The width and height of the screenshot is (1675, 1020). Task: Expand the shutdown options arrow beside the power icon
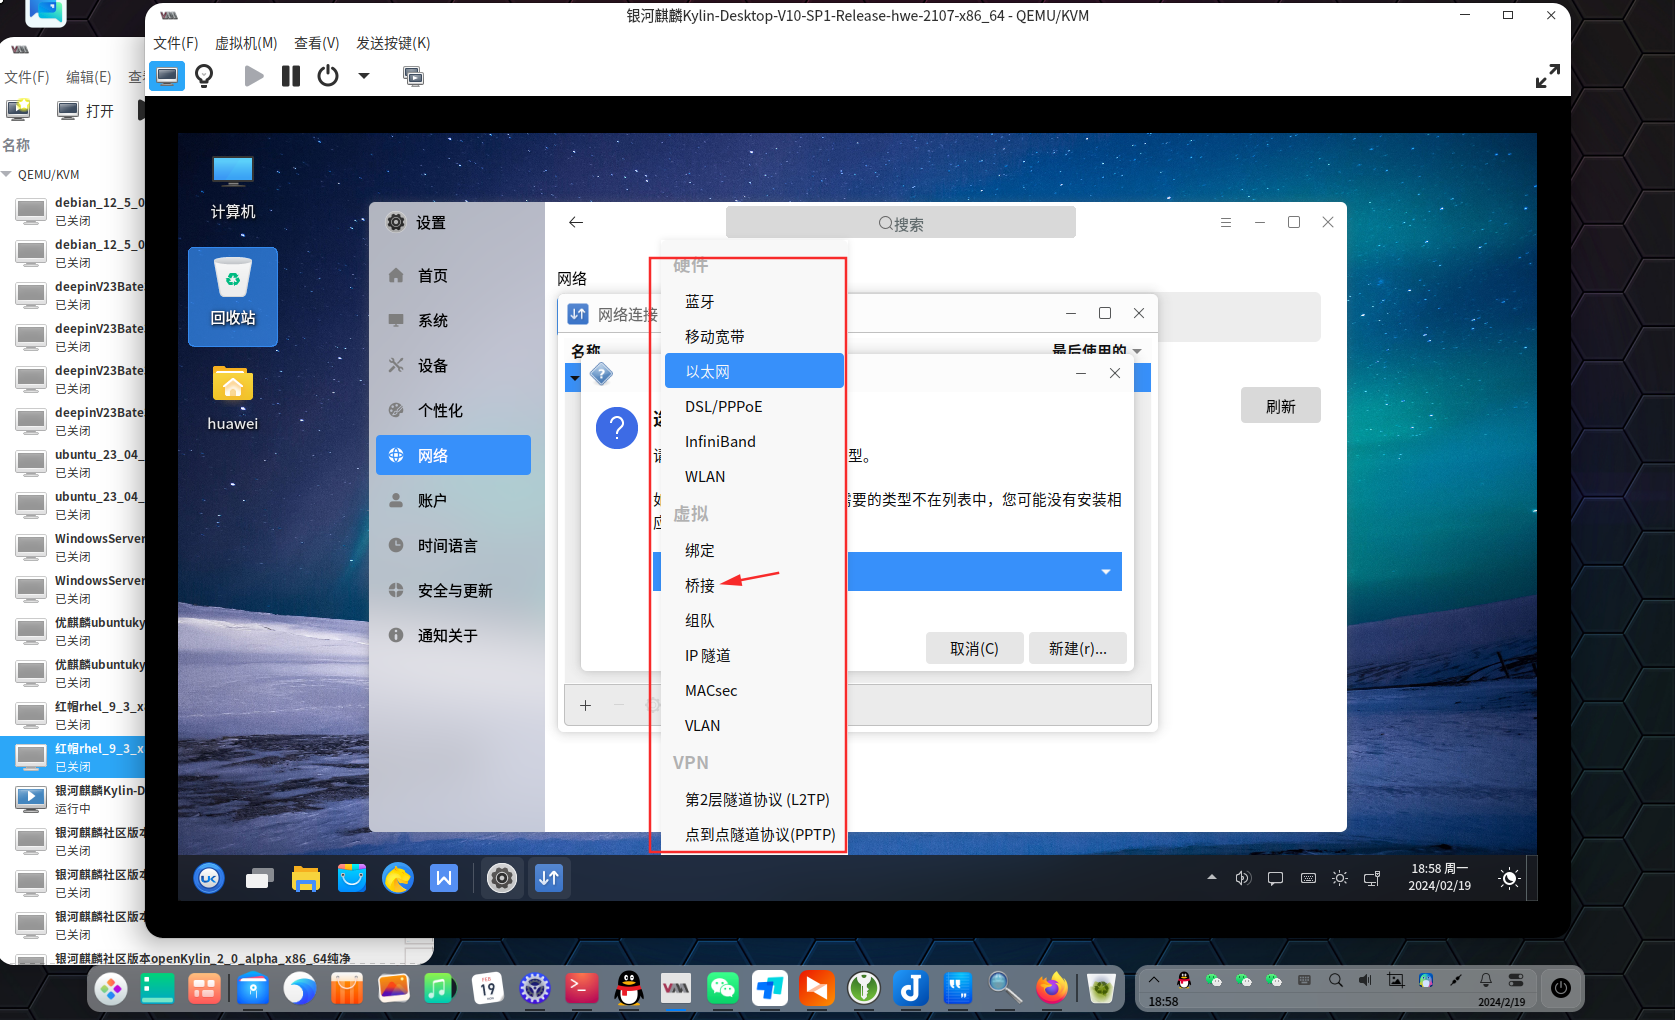point(364,76)
